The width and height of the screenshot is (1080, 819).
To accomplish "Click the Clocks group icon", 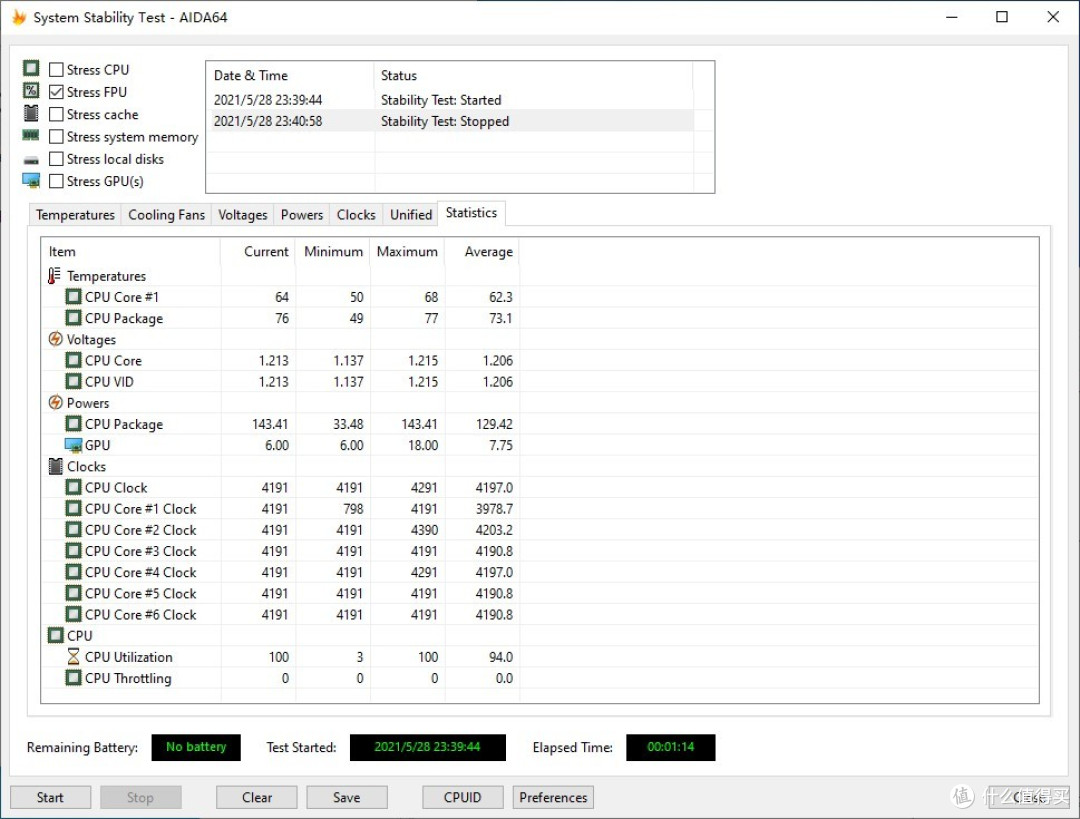I will coord(56,466).
